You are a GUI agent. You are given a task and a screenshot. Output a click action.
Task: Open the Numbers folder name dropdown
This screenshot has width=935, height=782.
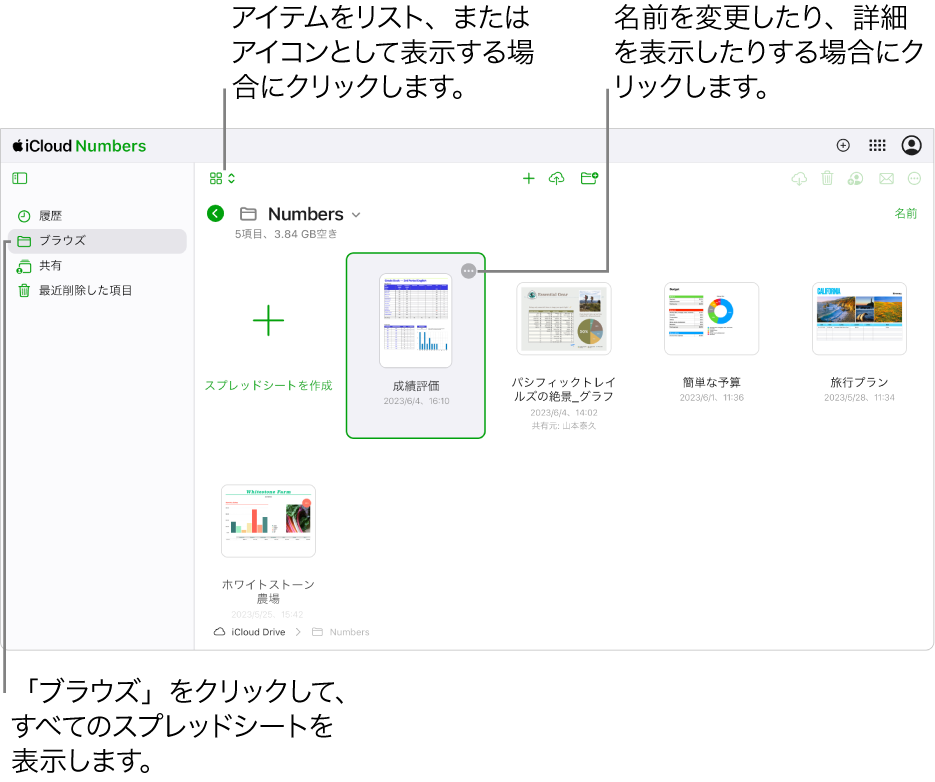[x=356, y=214]
